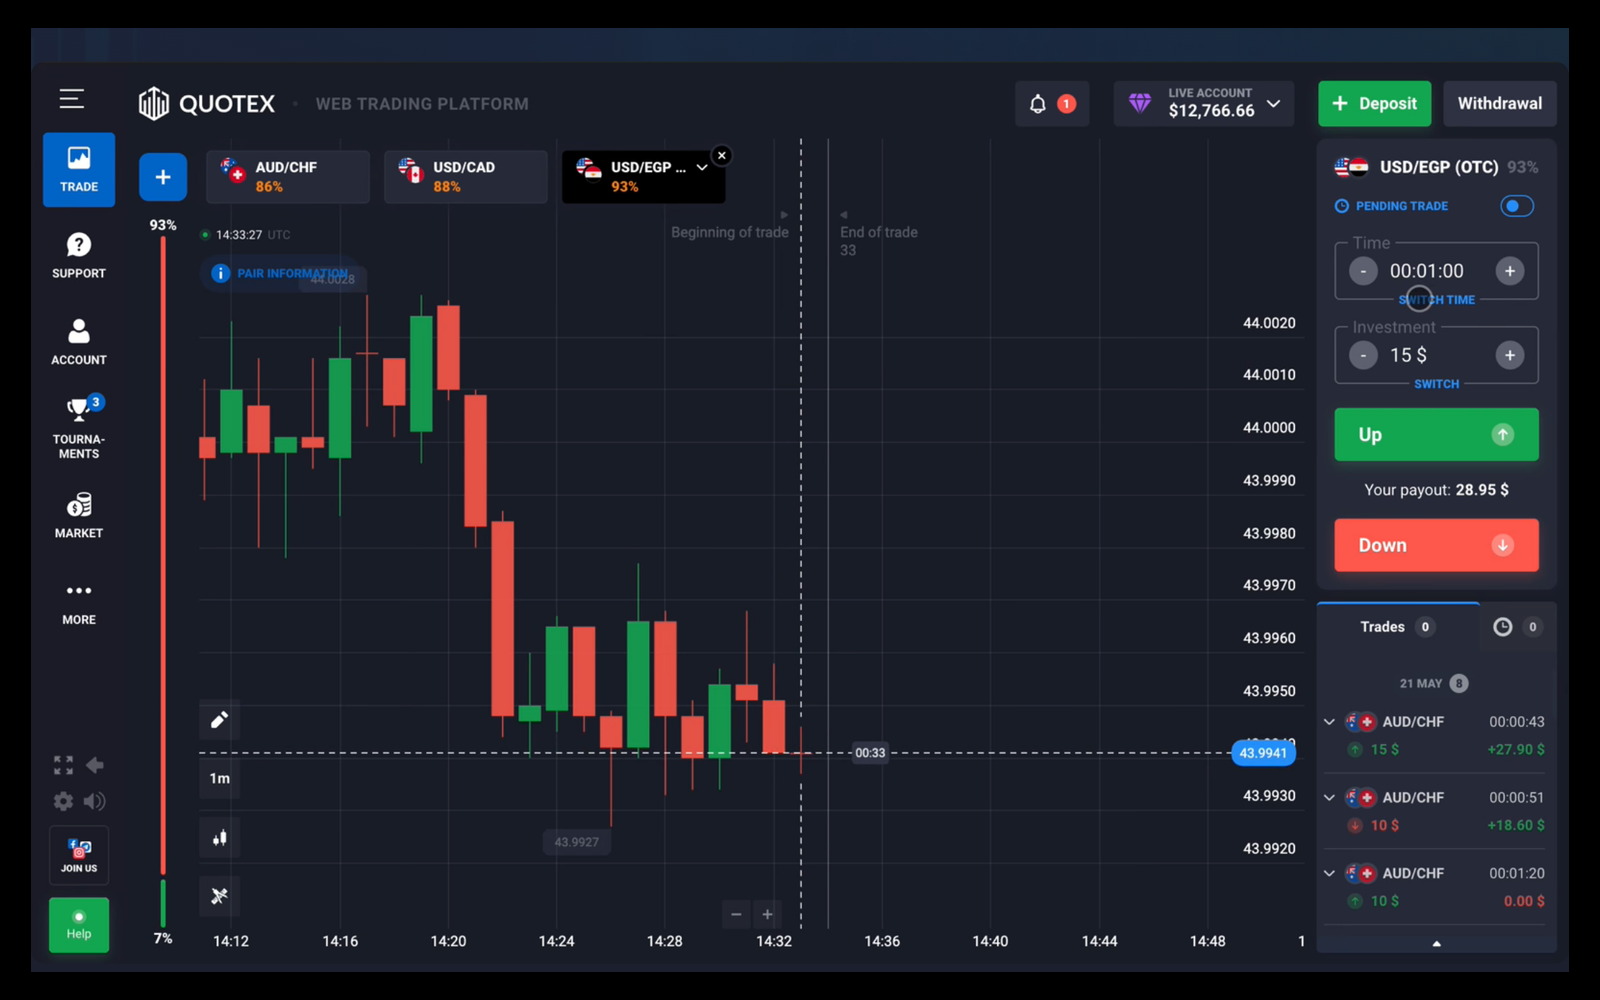
Task: Decrease investment amount with minus
Action: [1363, 355]
